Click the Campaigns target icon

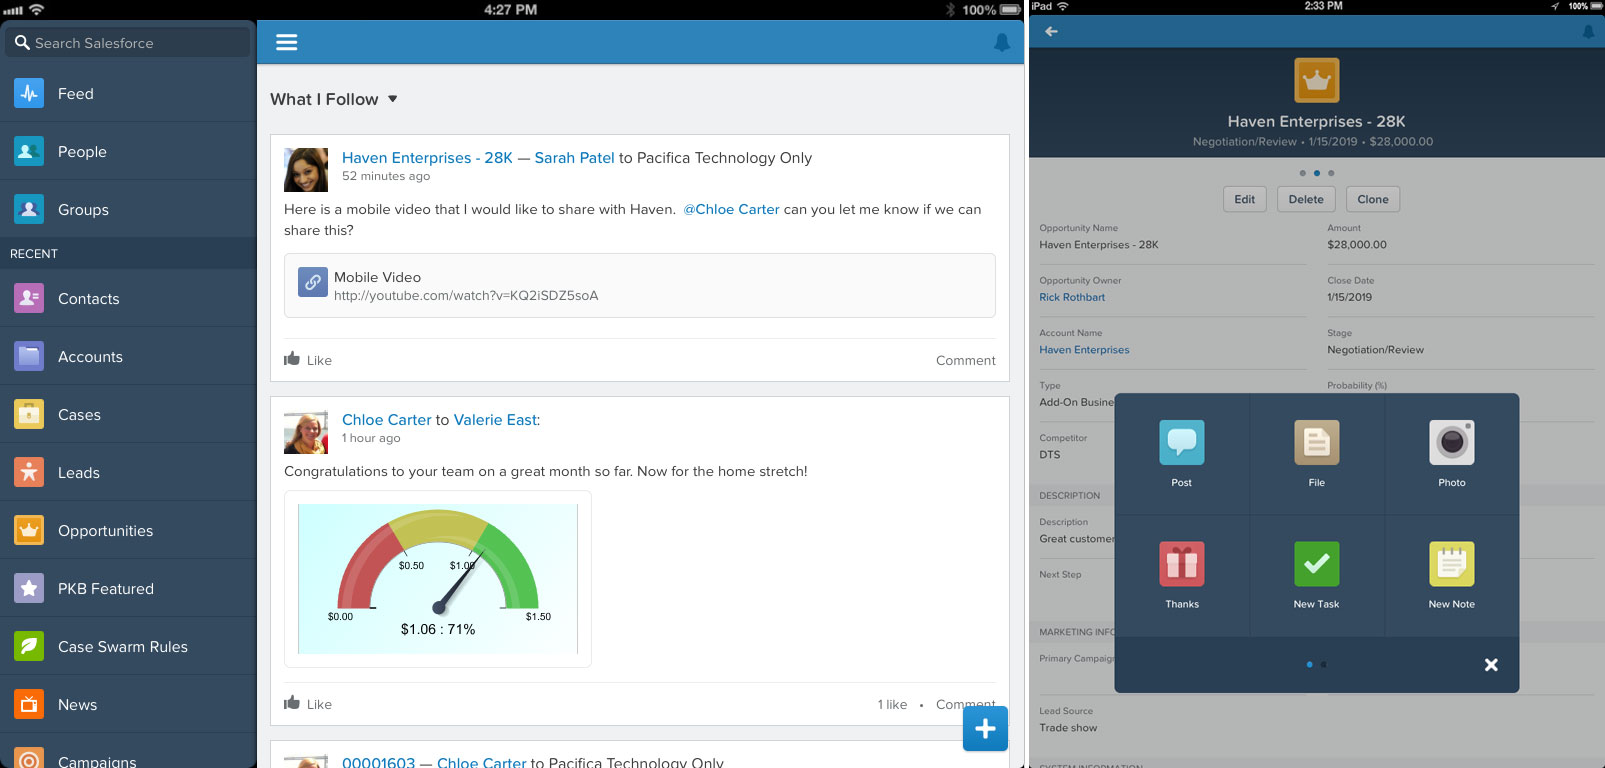coord(29,759)
